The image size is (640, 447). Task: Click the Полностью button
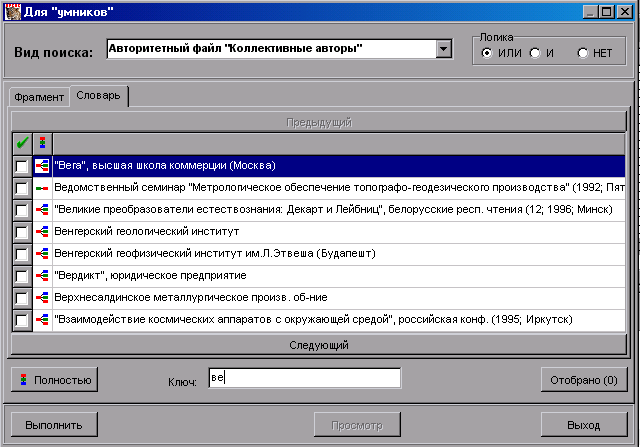coord(54,380)
